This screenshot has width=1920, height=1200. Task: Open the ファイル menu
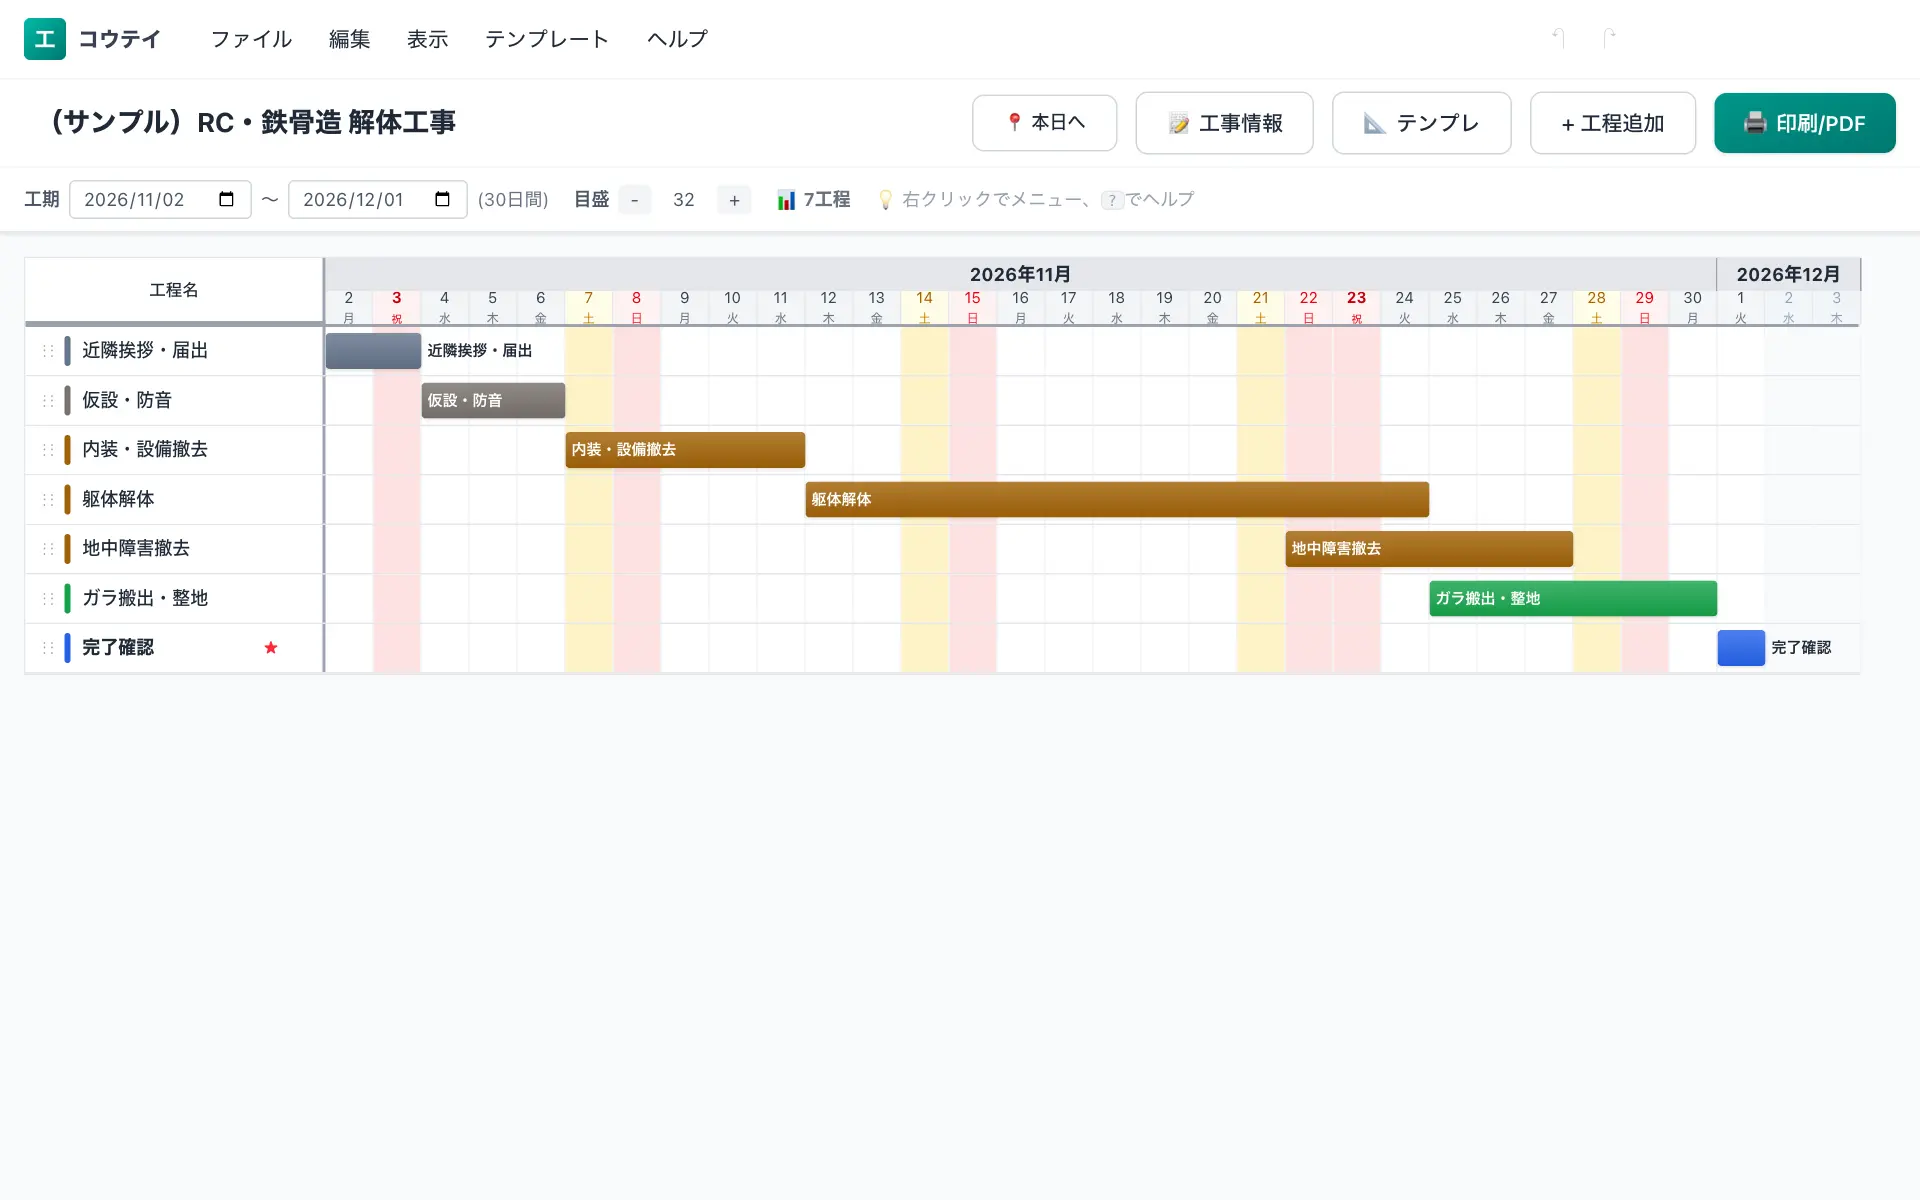point(251,39)
